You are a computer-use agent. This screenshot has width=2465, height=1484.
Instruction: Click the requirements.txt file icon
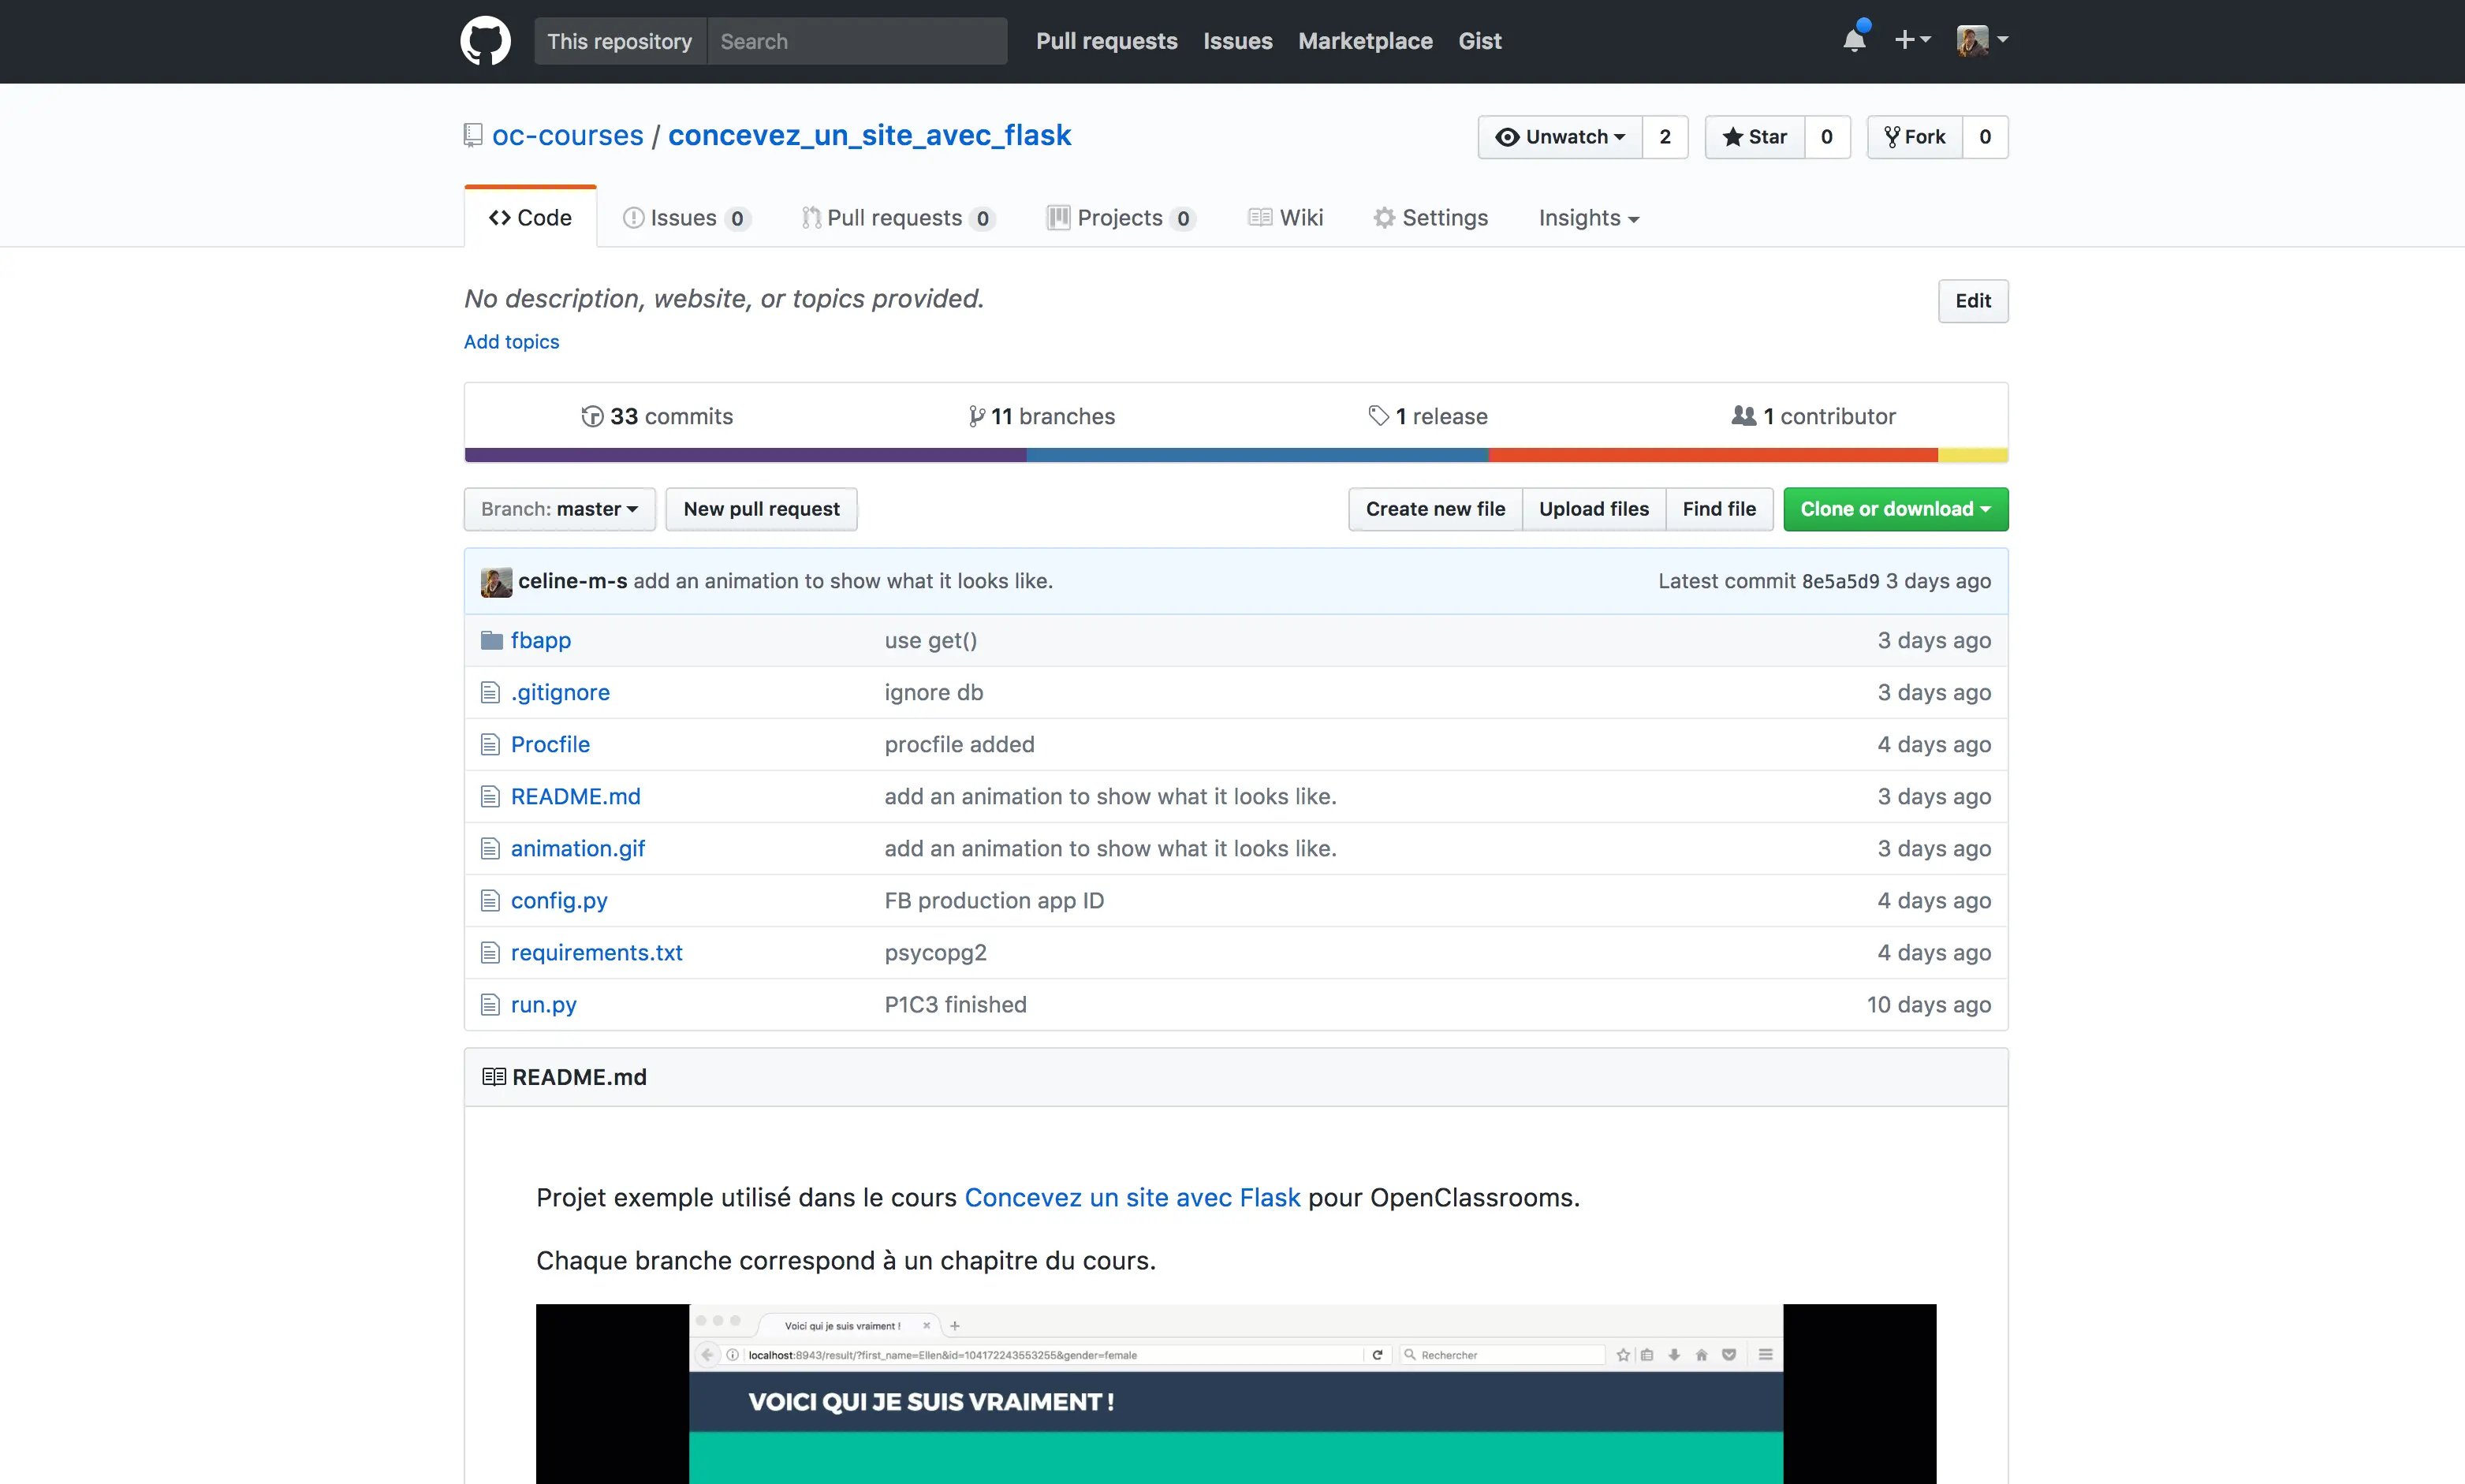pyautogui.click(x=490, y=952)
